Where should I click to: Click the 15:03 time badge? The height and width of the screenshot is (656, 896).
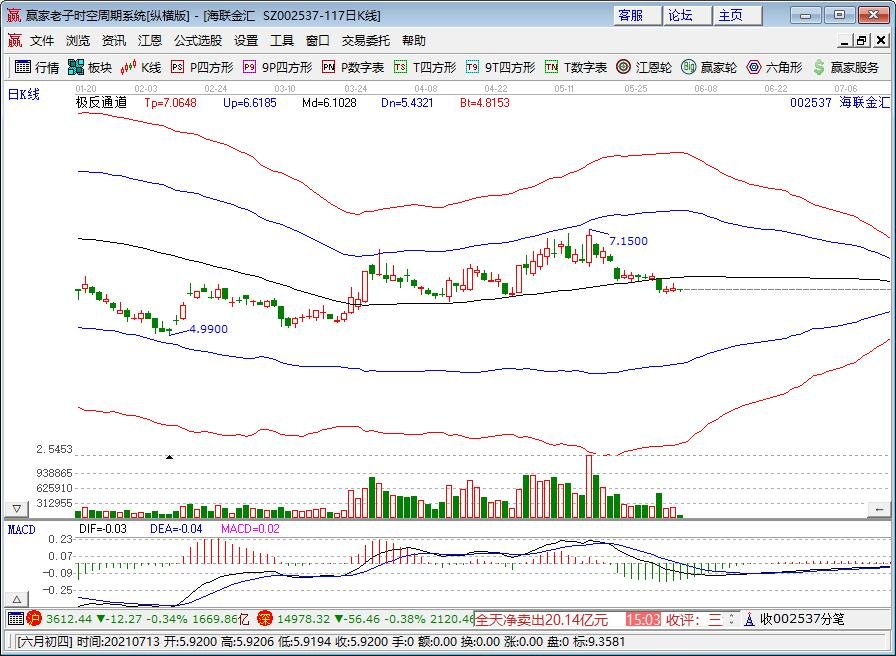pyautogui.click(x=643, y=619)
